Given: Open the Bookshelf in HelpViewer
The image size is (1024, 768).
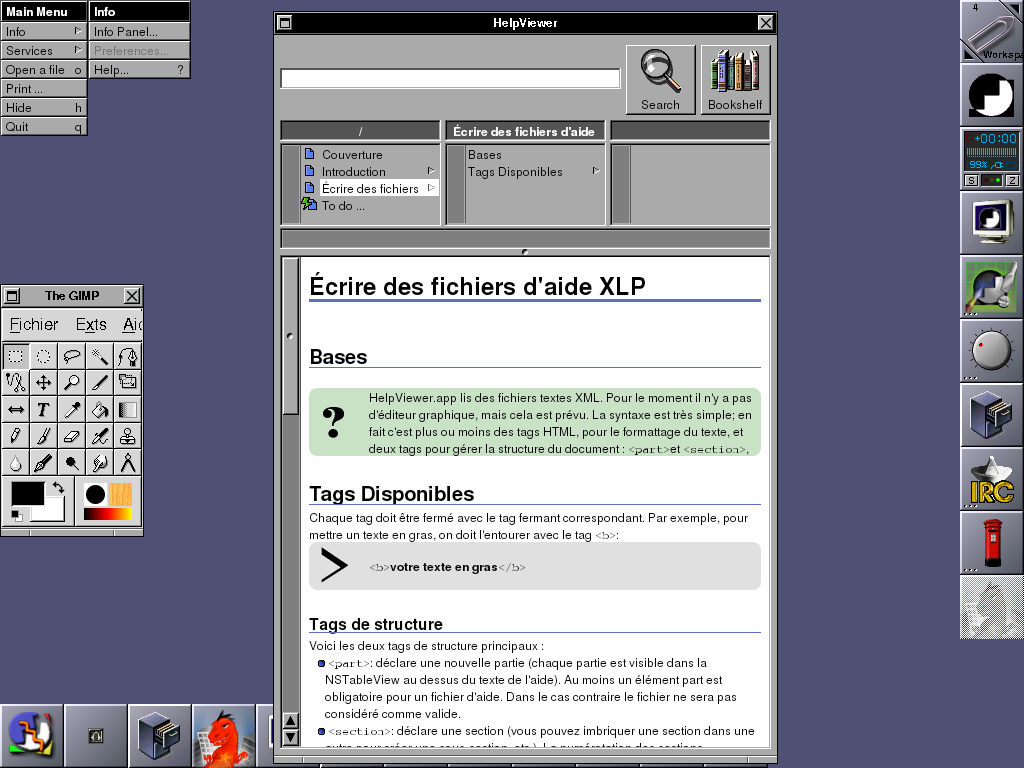Looking at the screenshot, I should pos(735,80).
